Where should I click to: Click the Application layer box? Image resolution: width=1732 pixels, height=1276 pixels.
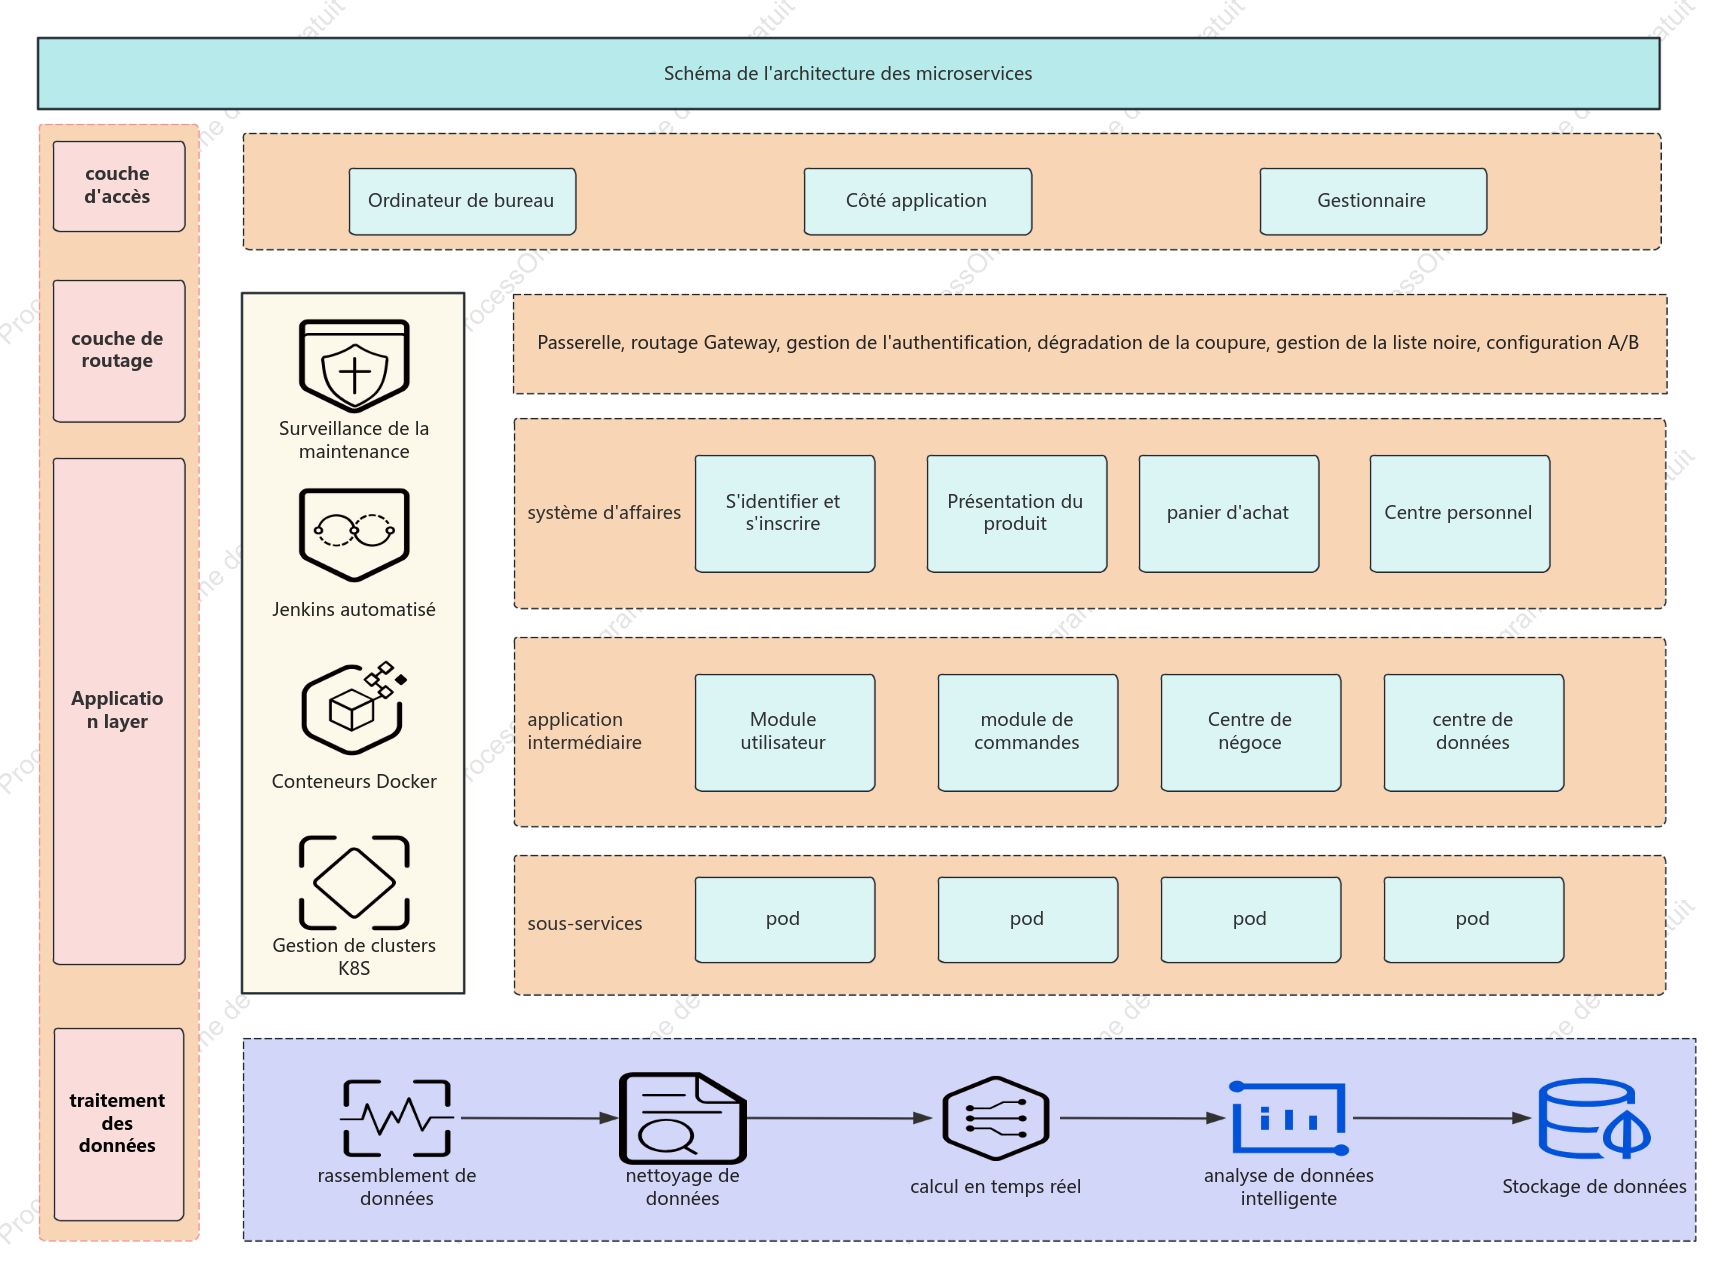(x=119, y=711)
